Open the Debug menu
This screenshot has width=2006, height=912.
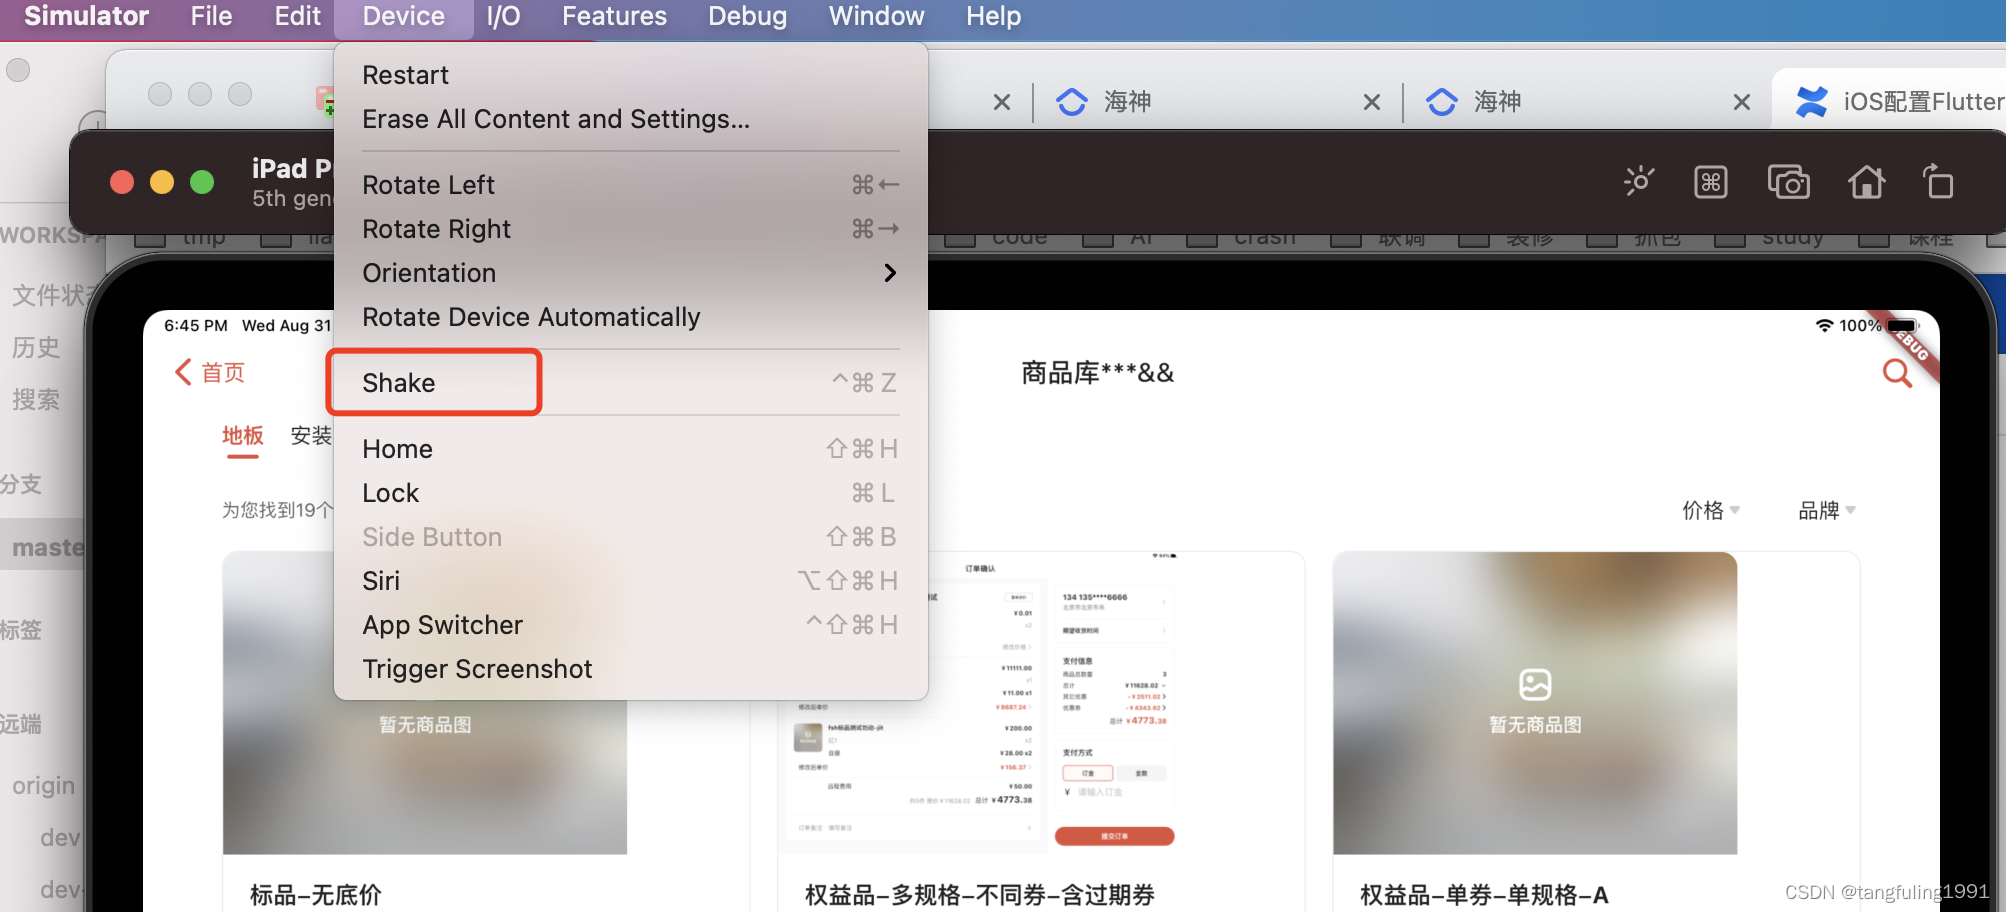pos(747,16)
